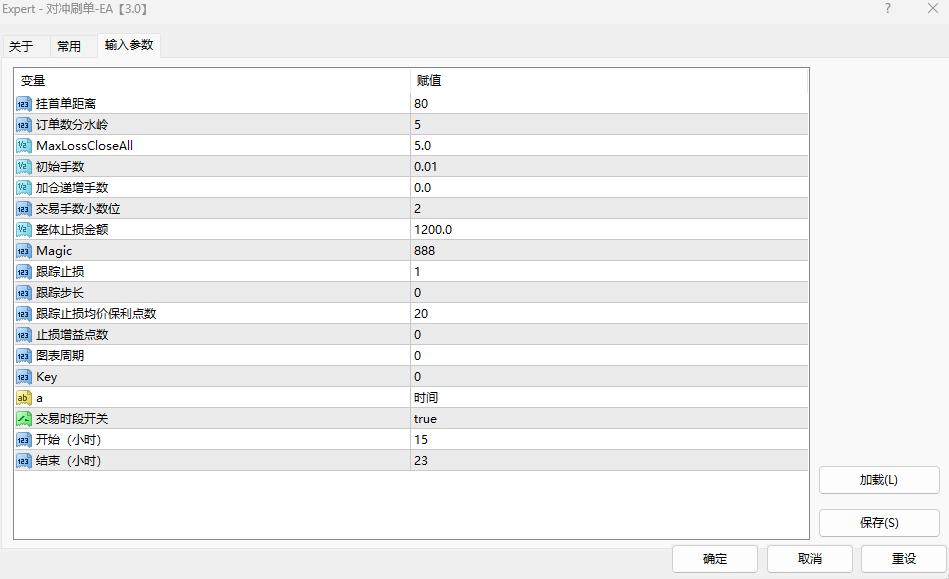Screen dimensions: 949x579
Task: Click the icon beside 整体止损金额
Action: pos(24,230)
